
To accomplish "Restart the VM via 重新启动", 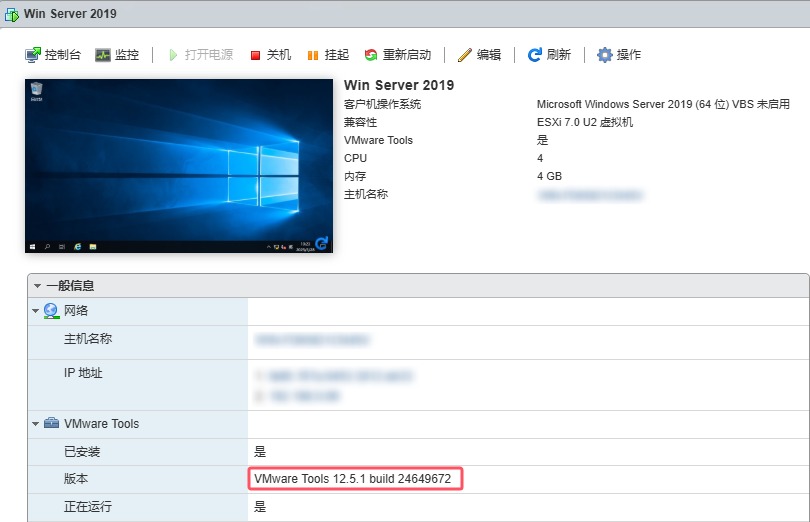I will (x=371, y=55).
